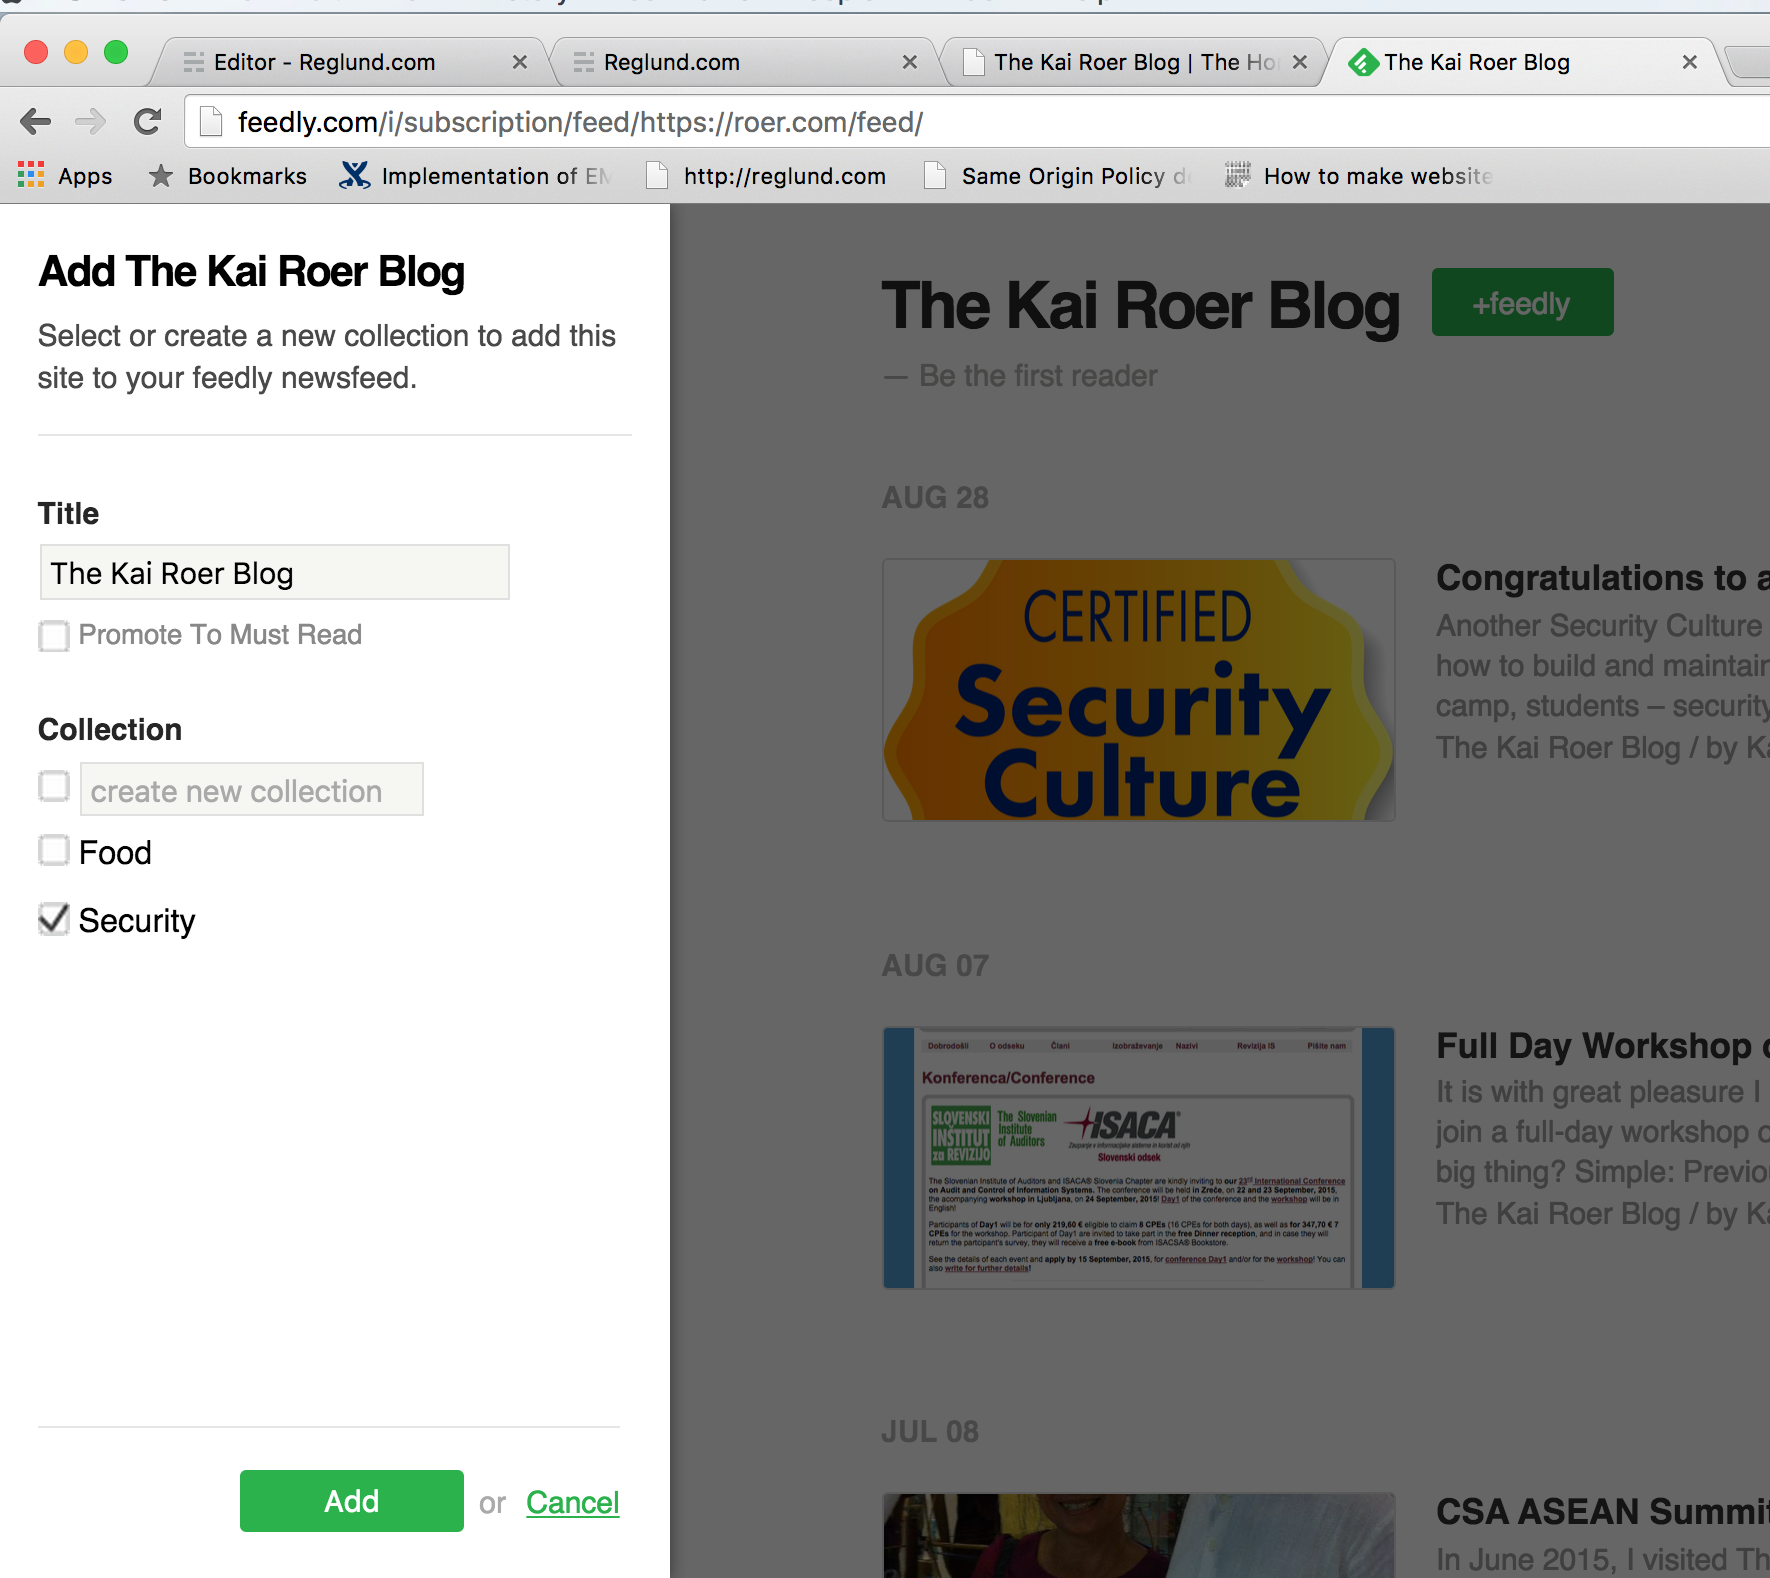Screen dimensions: 1770x1578
Task: Check the Food collection checkbox
Action: click(x=54, y=851)
